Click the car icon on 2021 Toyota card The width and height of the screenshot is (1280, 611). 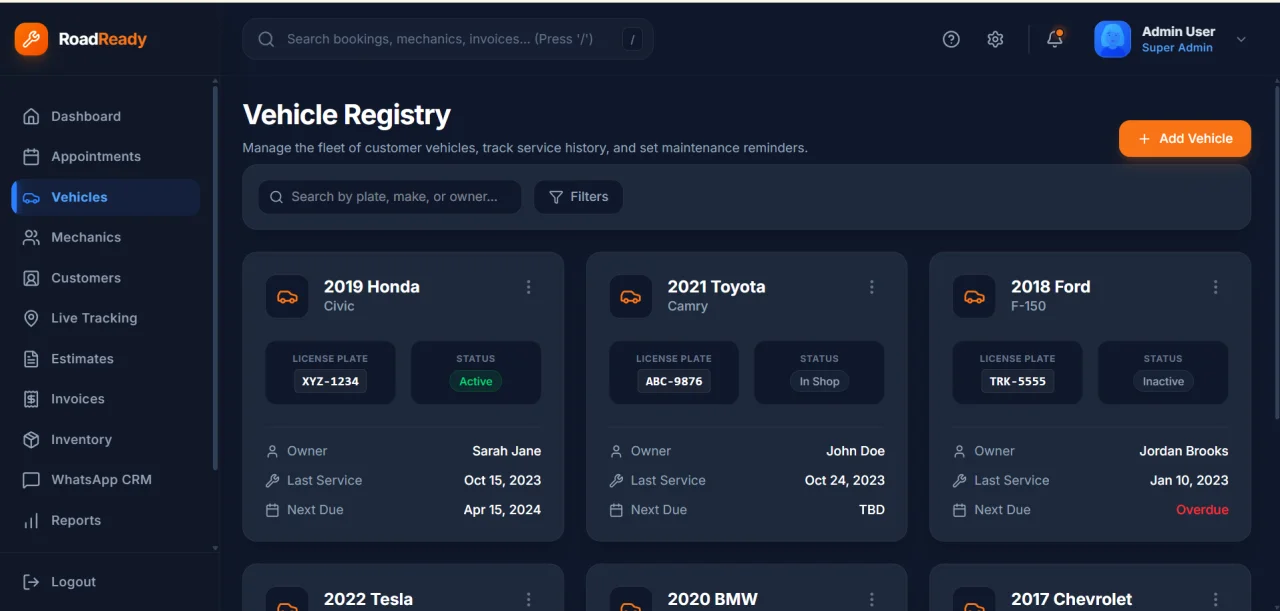point(630,297)
